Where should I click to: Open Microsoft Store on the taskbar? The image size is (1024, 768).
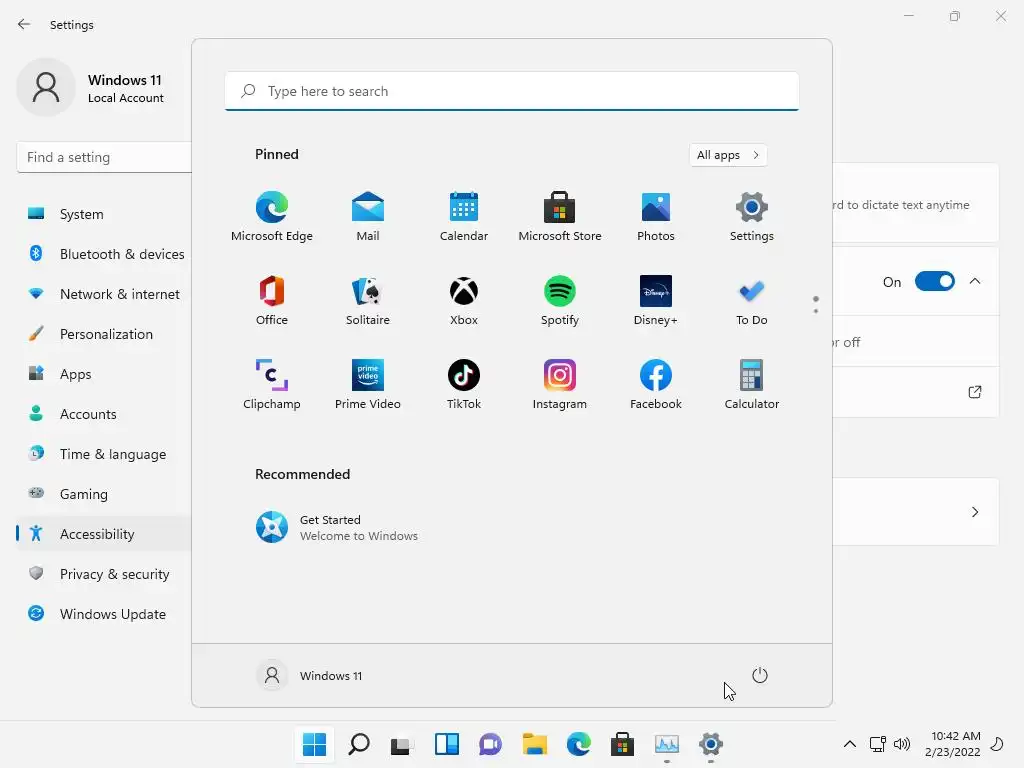[x=622, y=744]
